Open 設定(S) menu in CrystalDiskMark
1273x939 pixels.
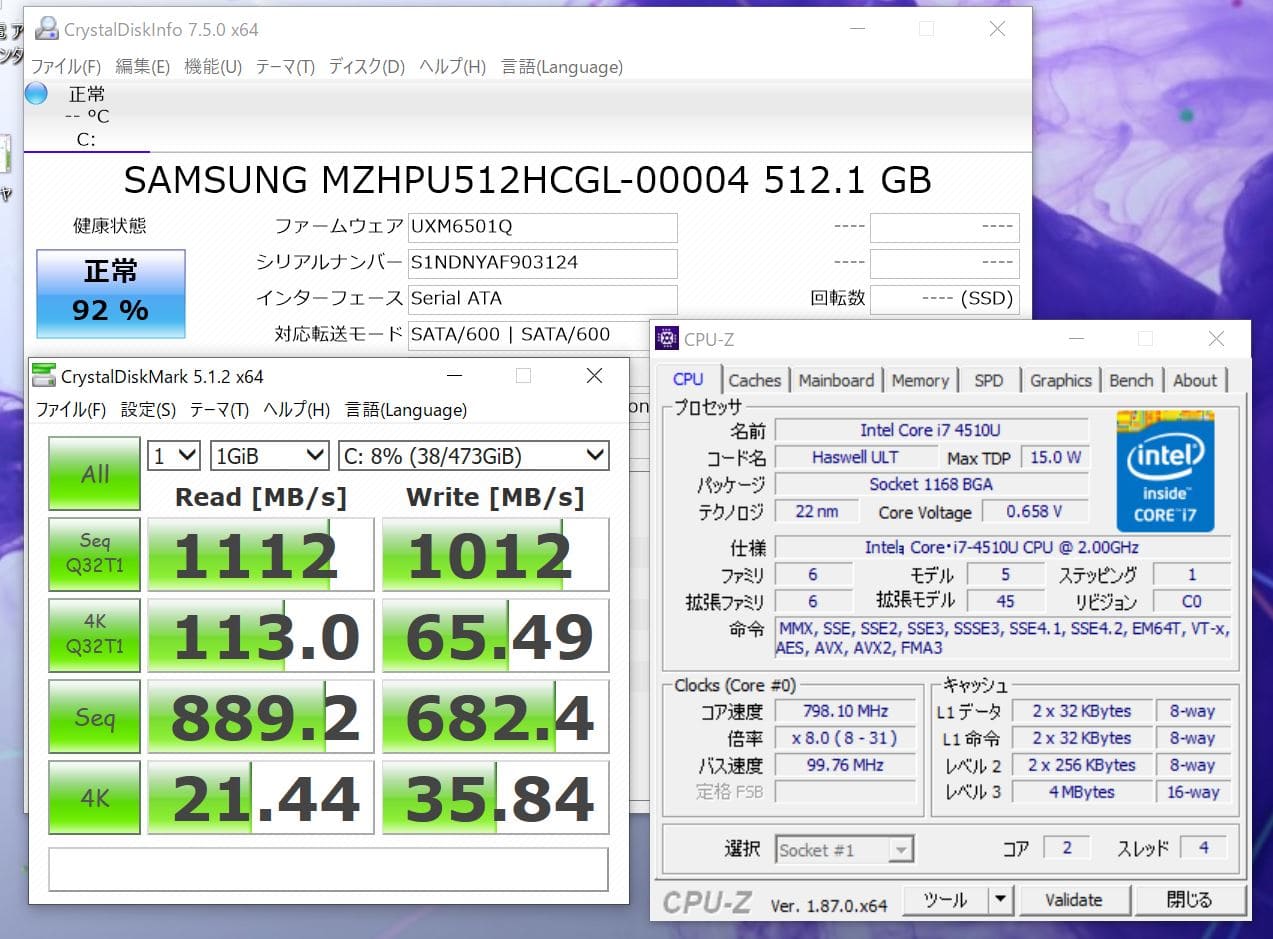[x=148, y=410]
